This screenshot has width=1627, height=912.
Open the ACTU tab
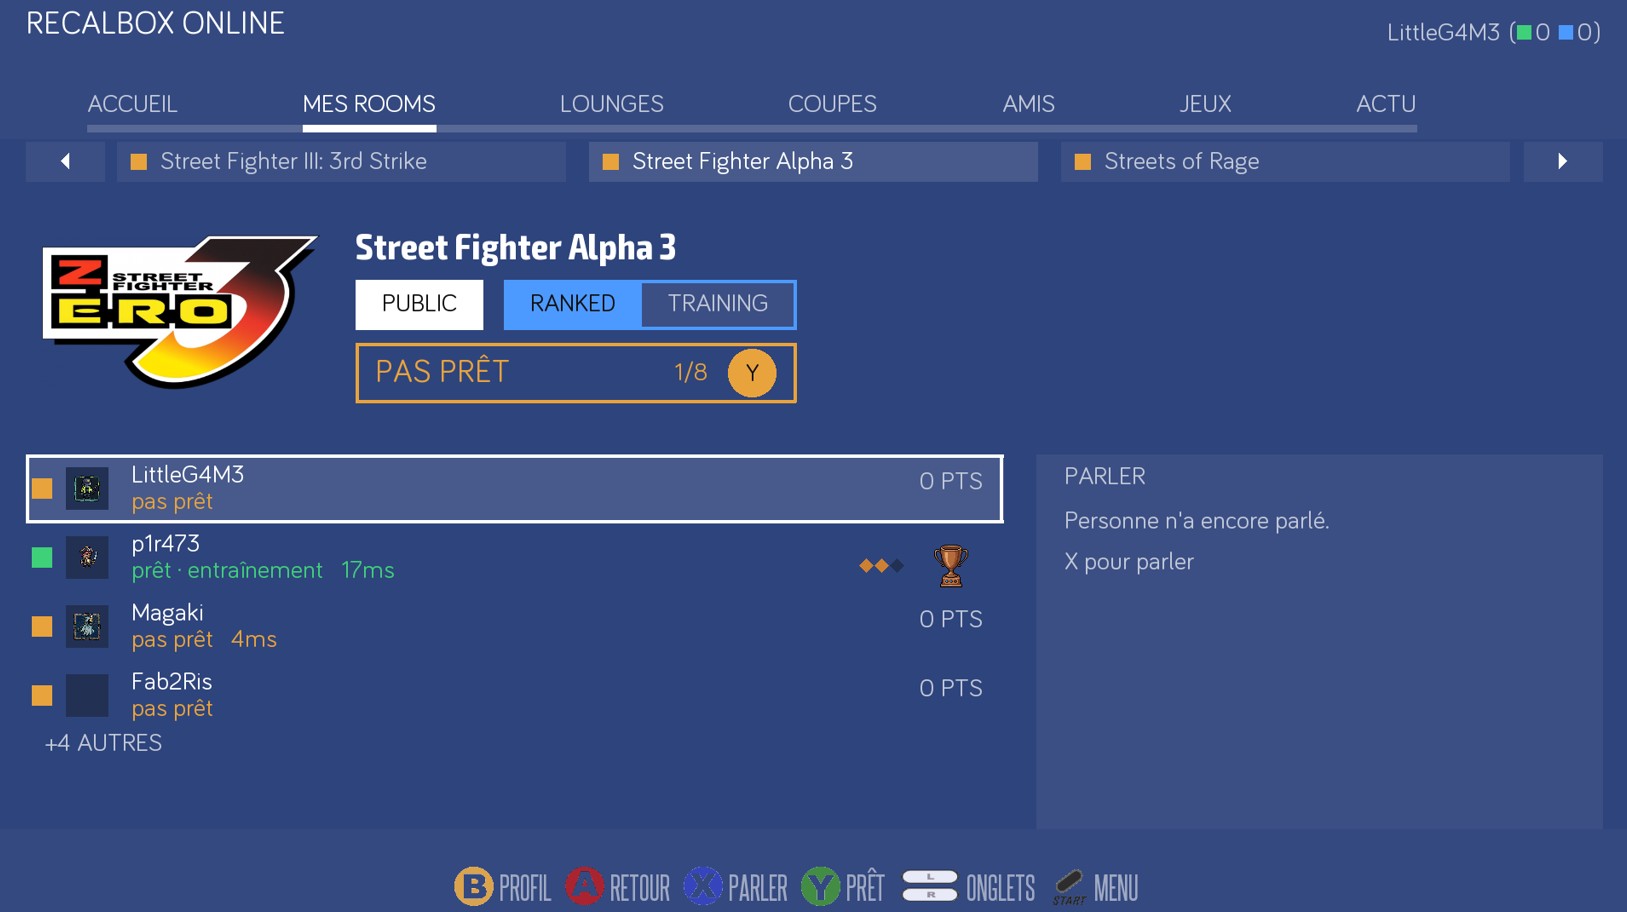(1386, 104)
